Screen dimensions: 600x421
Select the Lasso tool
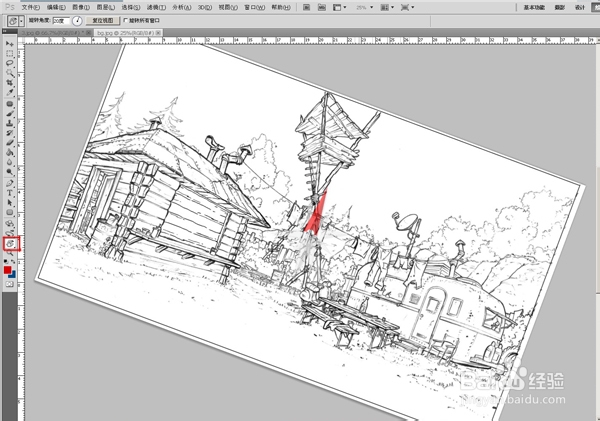click(x=10, y=63)
